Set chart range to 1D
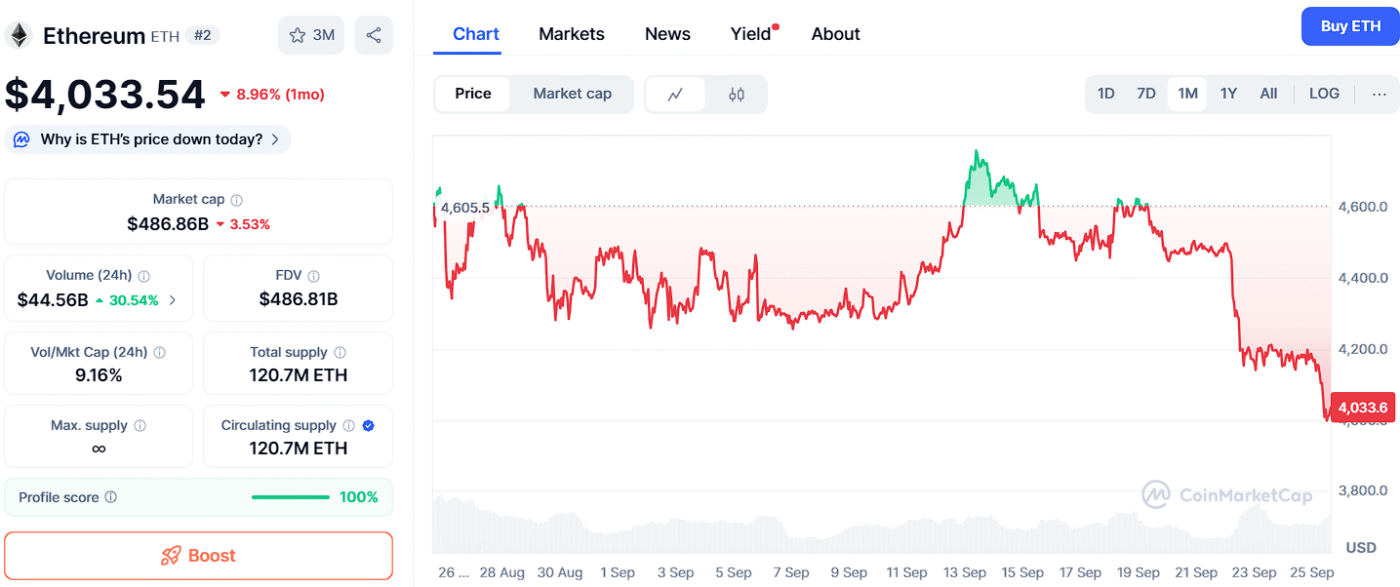 (1106, 94)
